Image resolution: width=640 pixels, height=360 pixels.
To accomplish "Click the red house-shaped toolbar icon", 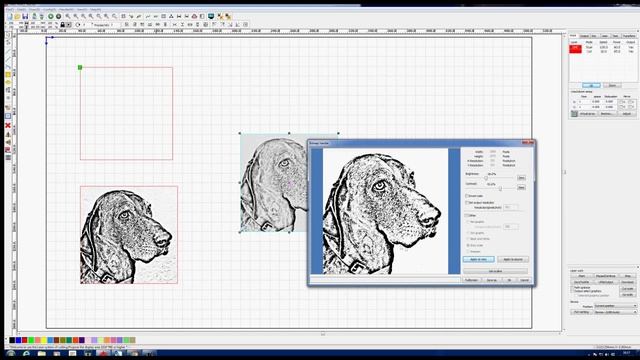I will pos(194,16).
